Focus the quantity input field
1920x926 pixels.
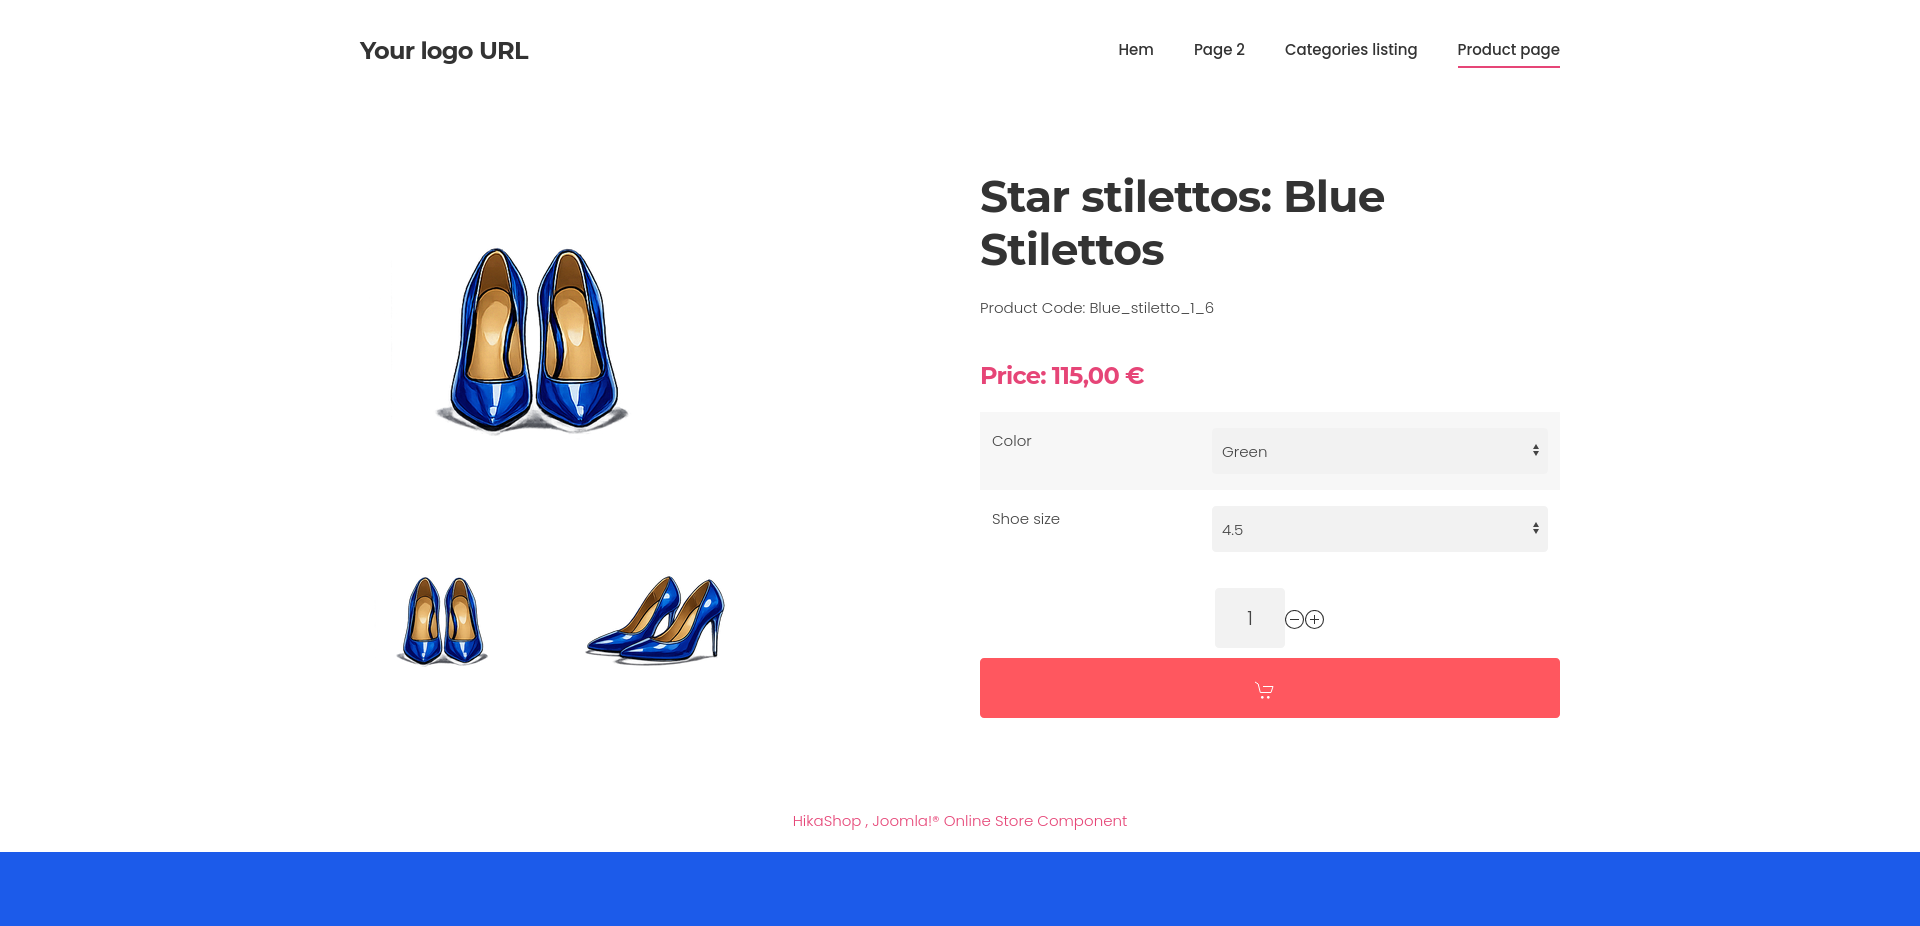point(1249,618)
